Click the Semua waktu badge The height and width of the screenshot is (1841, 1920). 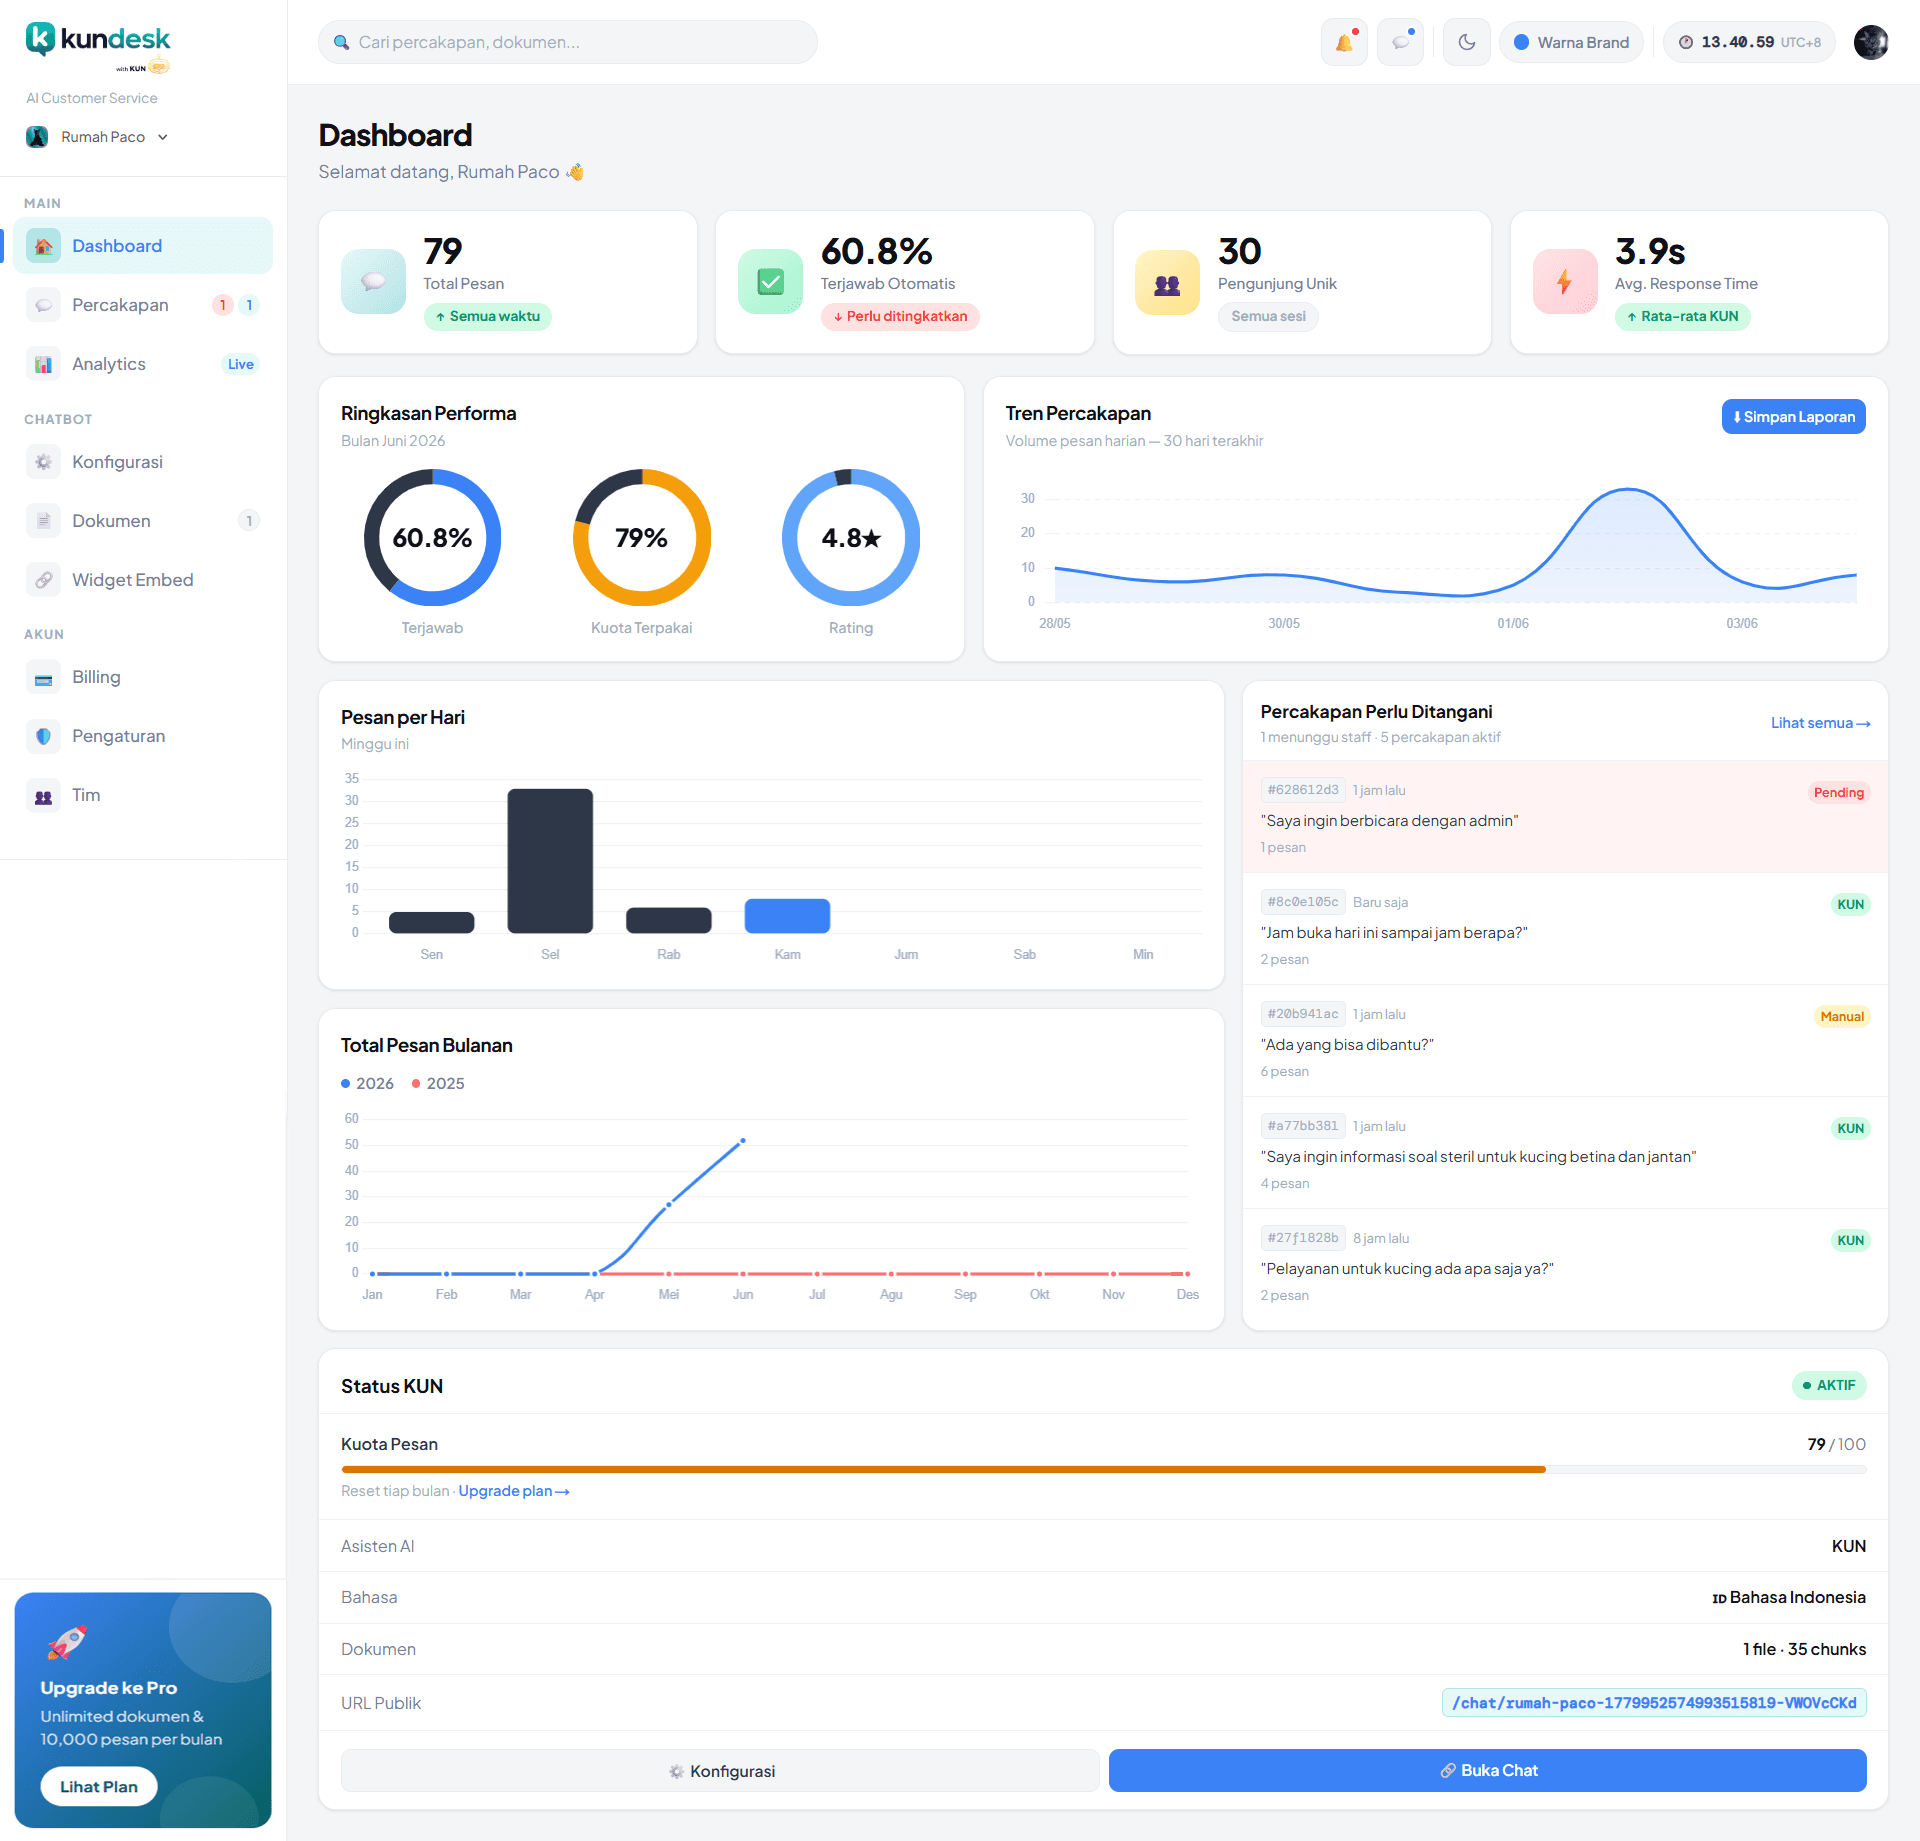coord(487,316)
